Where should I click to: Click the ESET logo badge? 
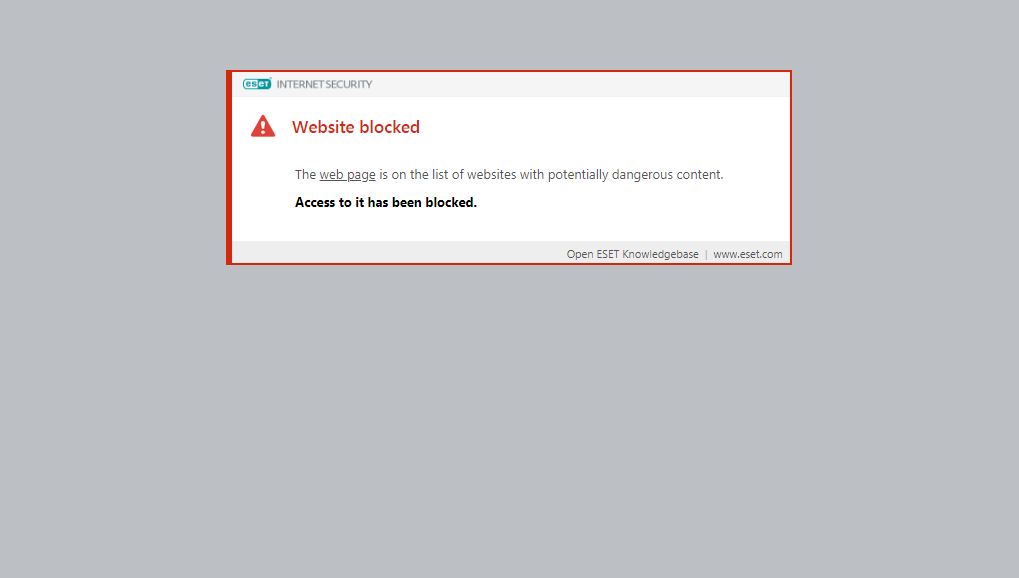[257, 84]
